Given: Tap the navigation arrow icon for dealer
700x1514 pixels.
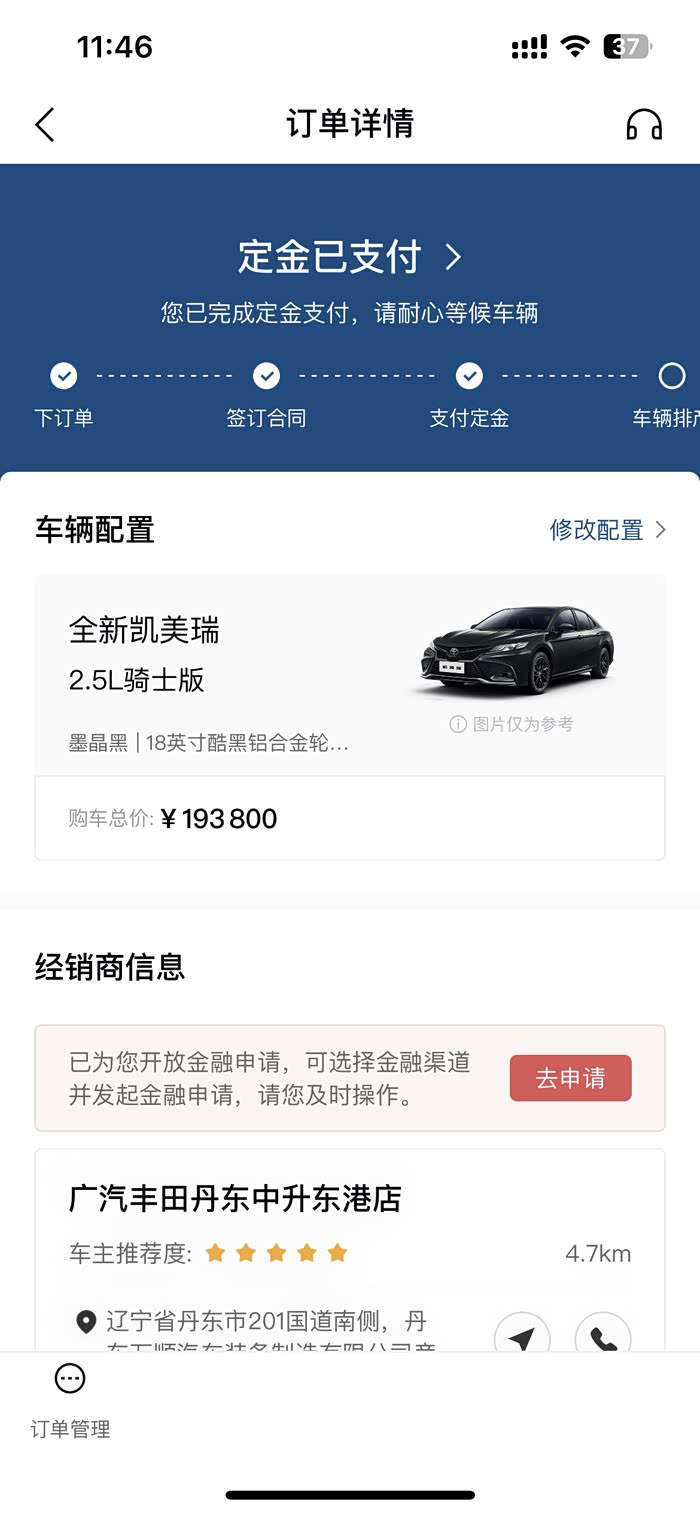Looking at the screenshot, I should pos(522,1335).
